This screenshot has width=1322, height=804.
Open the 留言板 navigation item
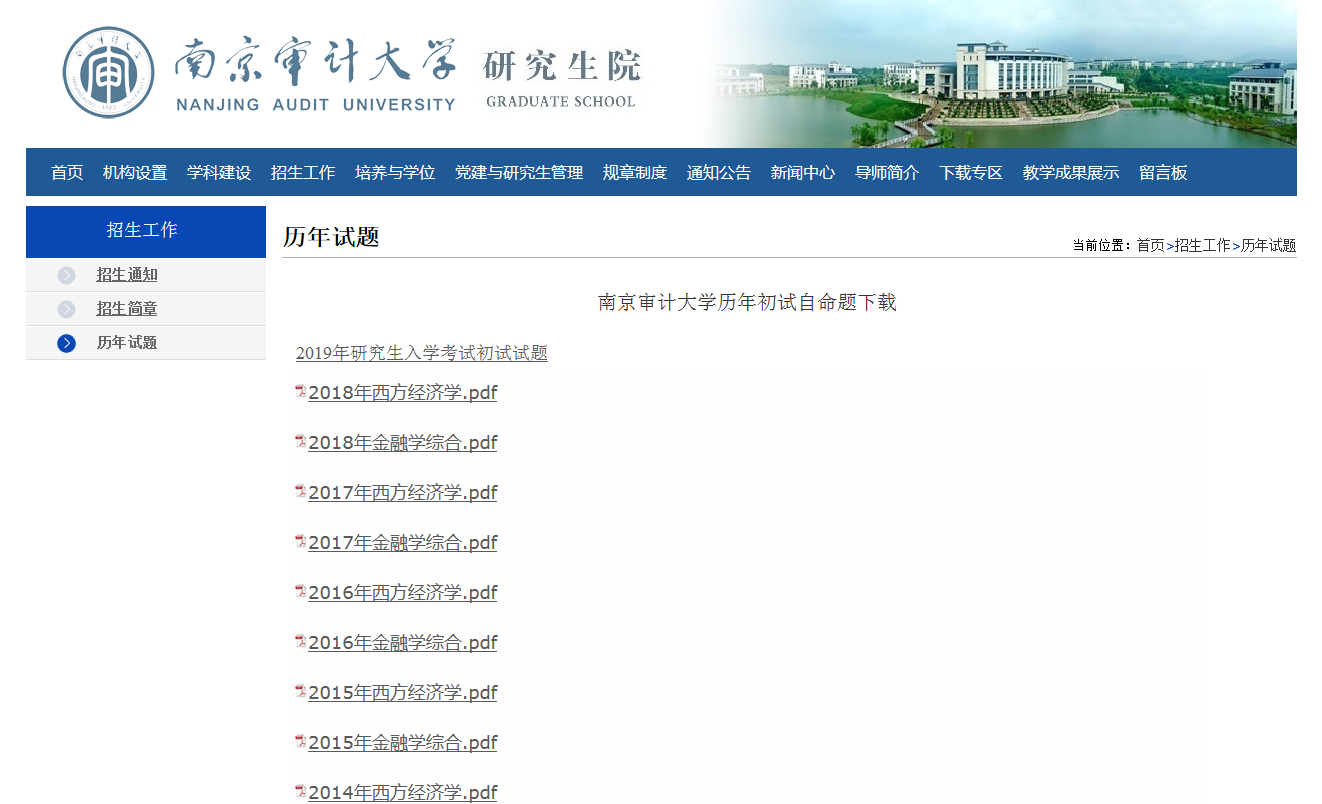(x=1163, y=173)
